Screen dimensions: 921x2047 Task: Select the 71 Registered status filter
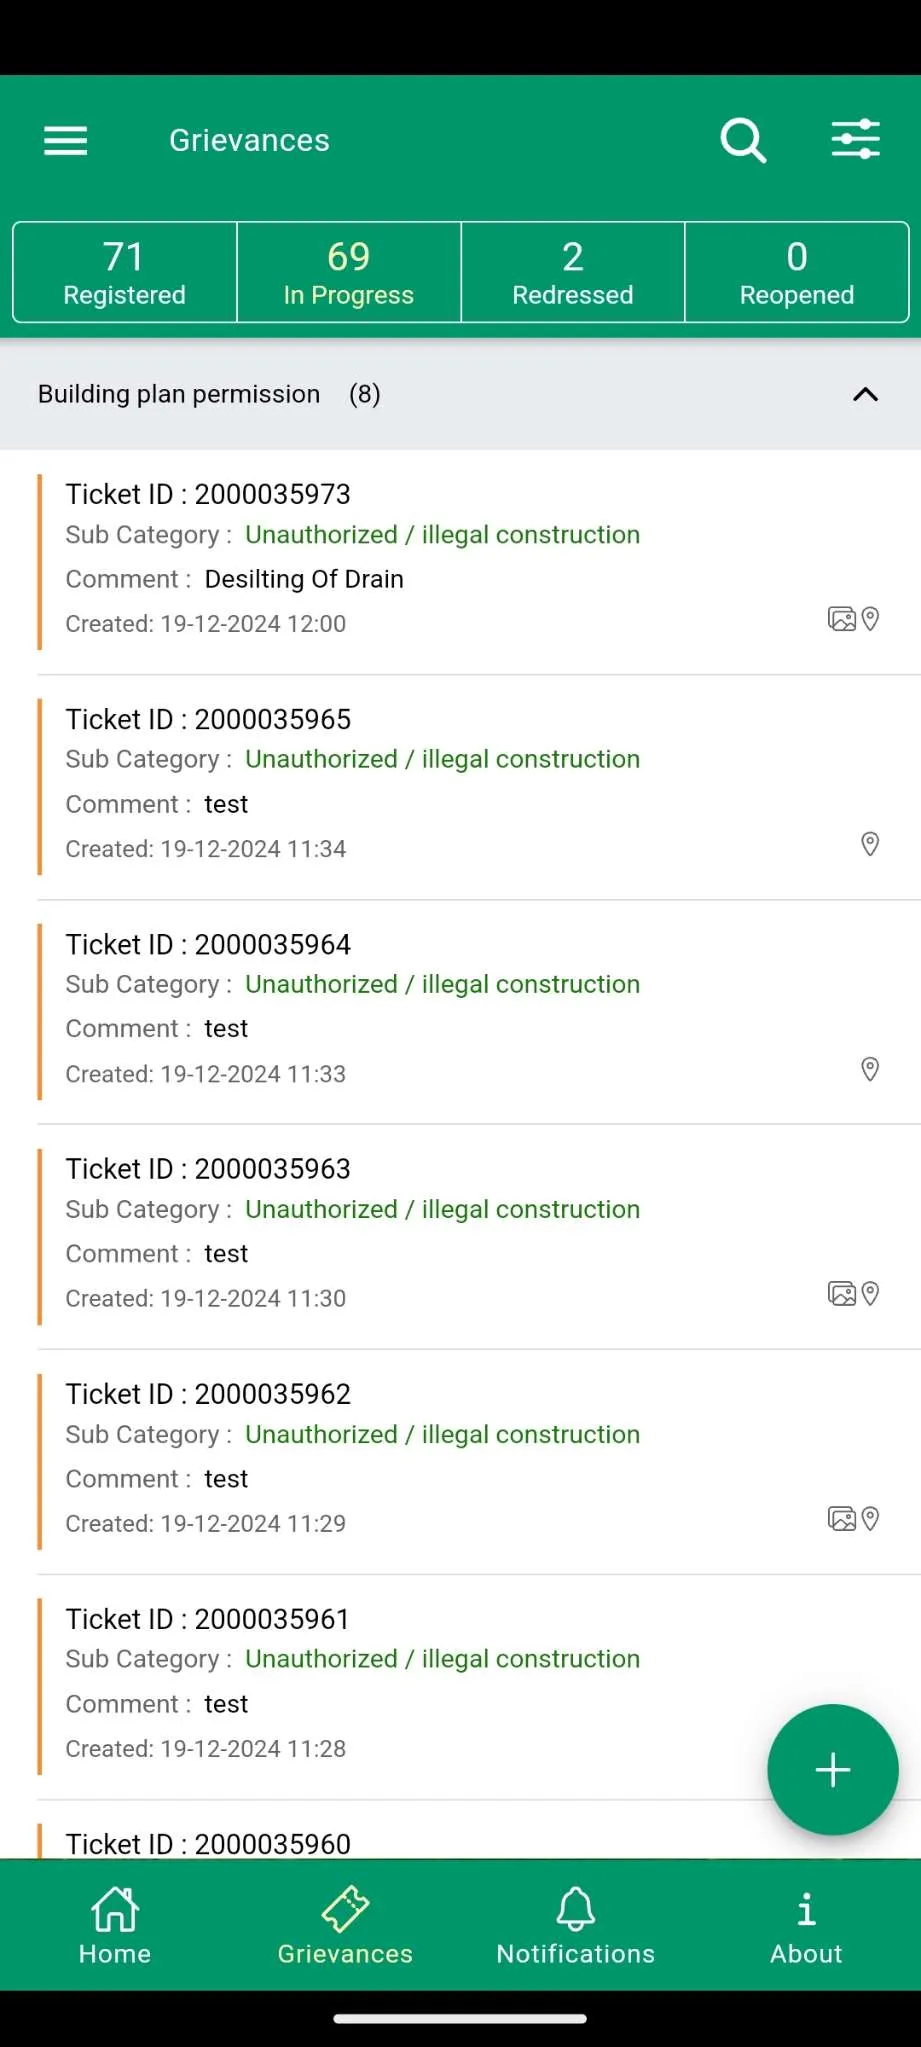[125, 272]
